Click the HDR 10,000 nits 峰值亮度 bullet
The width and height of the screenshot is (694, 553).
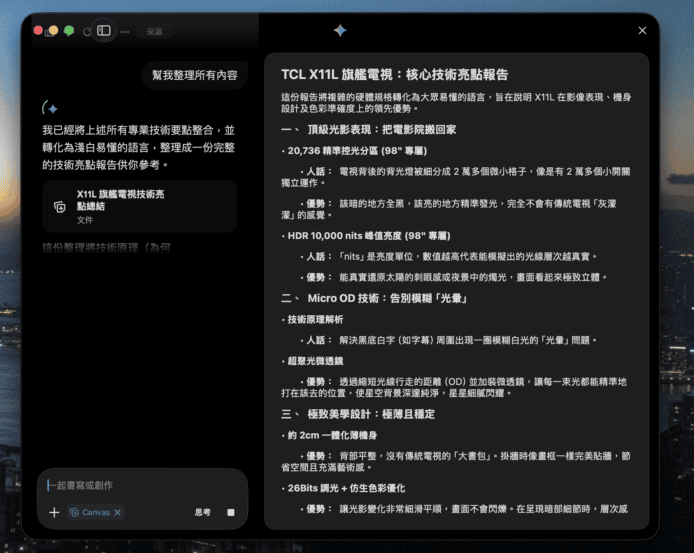pos(366,236)
